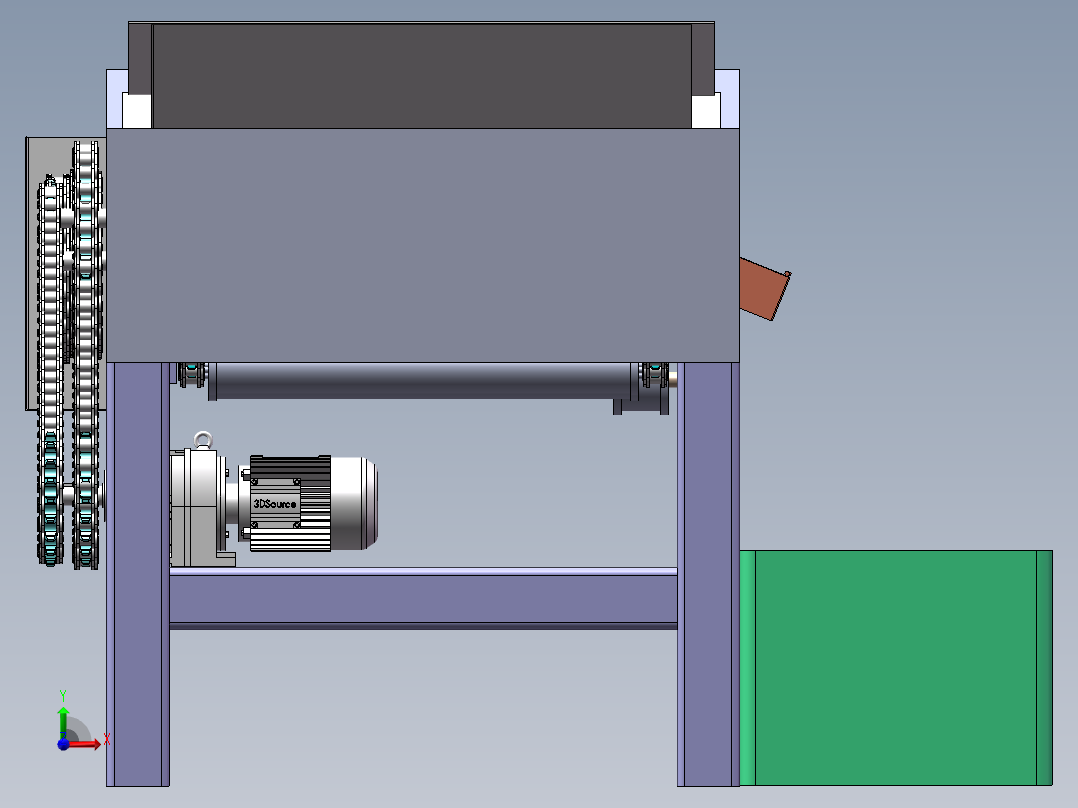The width and height of the screenshot is (1078, 808).
Task: Select the motor's rounded rear fan cover
Action: [x=354, y=503]
